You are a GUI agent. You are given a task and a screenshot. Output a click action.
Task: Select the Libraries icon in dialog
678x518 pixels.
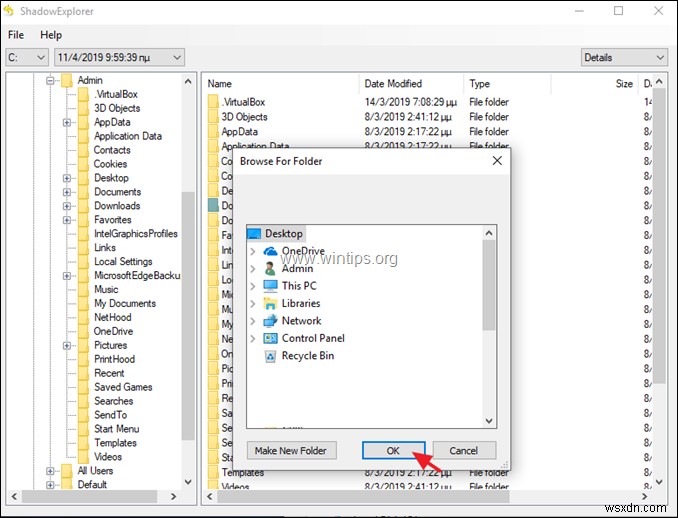click(270, 304)
